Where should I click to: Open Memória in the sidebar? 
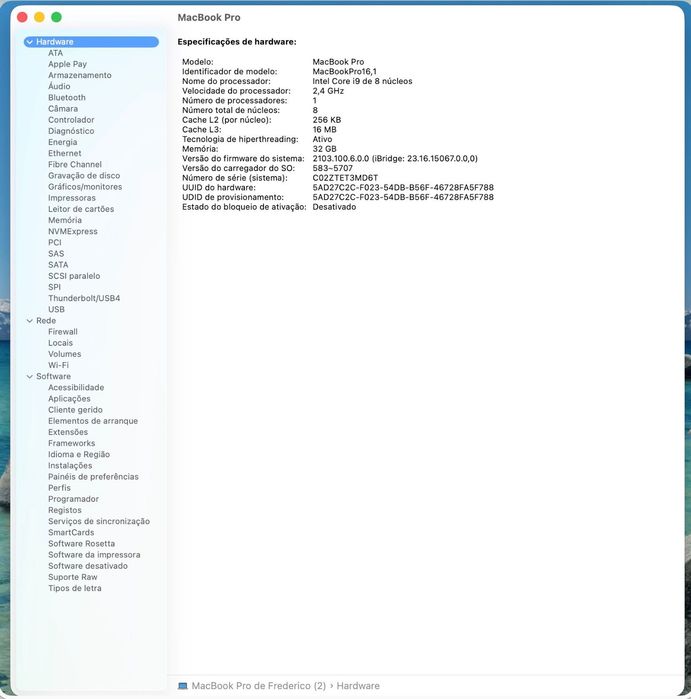point(65,220)
